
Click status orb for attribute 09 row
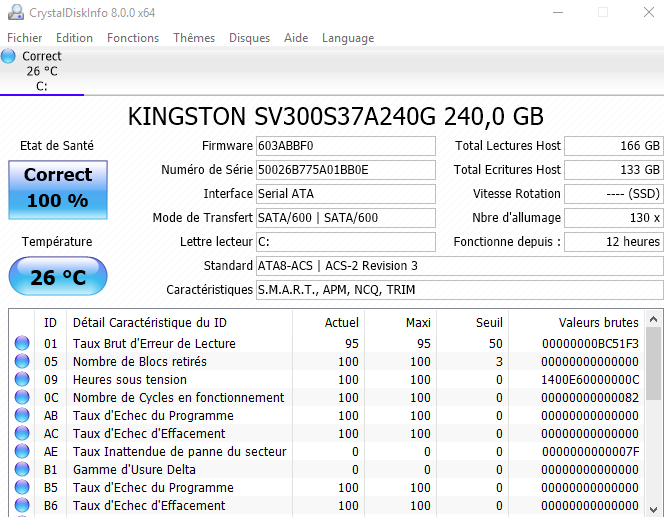pos(22,379)
